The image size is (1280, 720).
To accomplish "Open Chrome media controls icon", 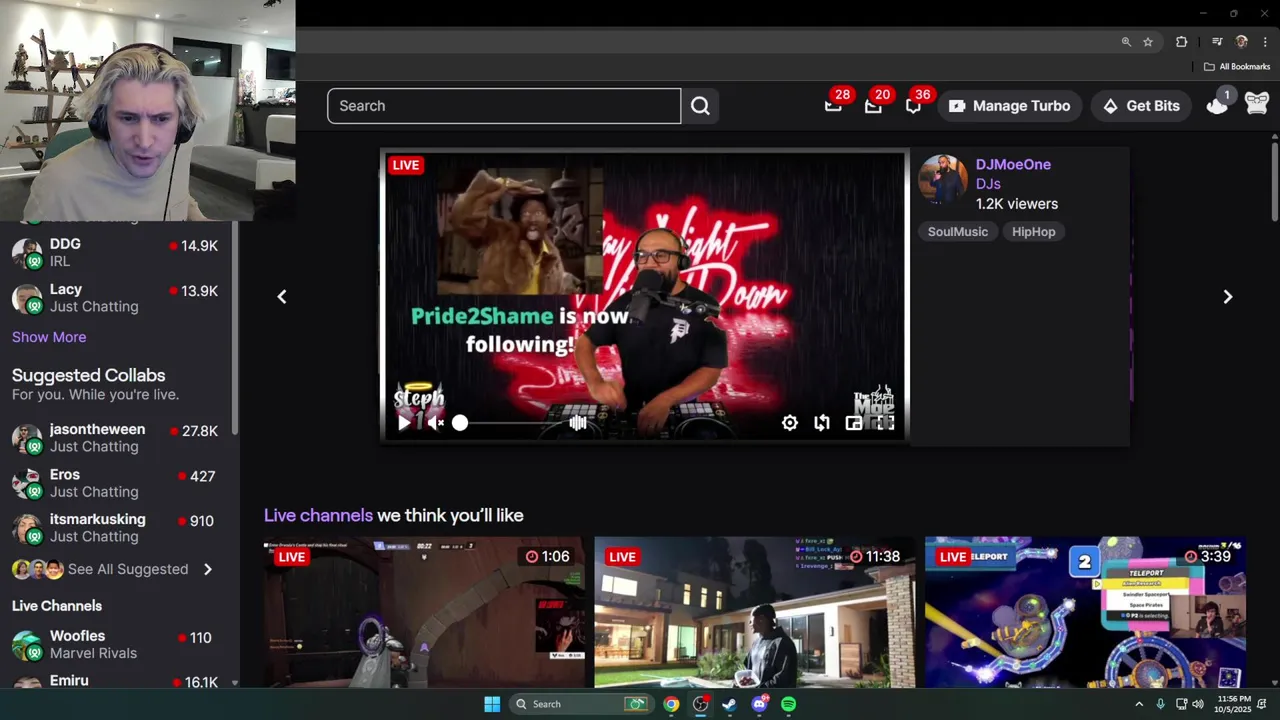I will point(1217,42).
